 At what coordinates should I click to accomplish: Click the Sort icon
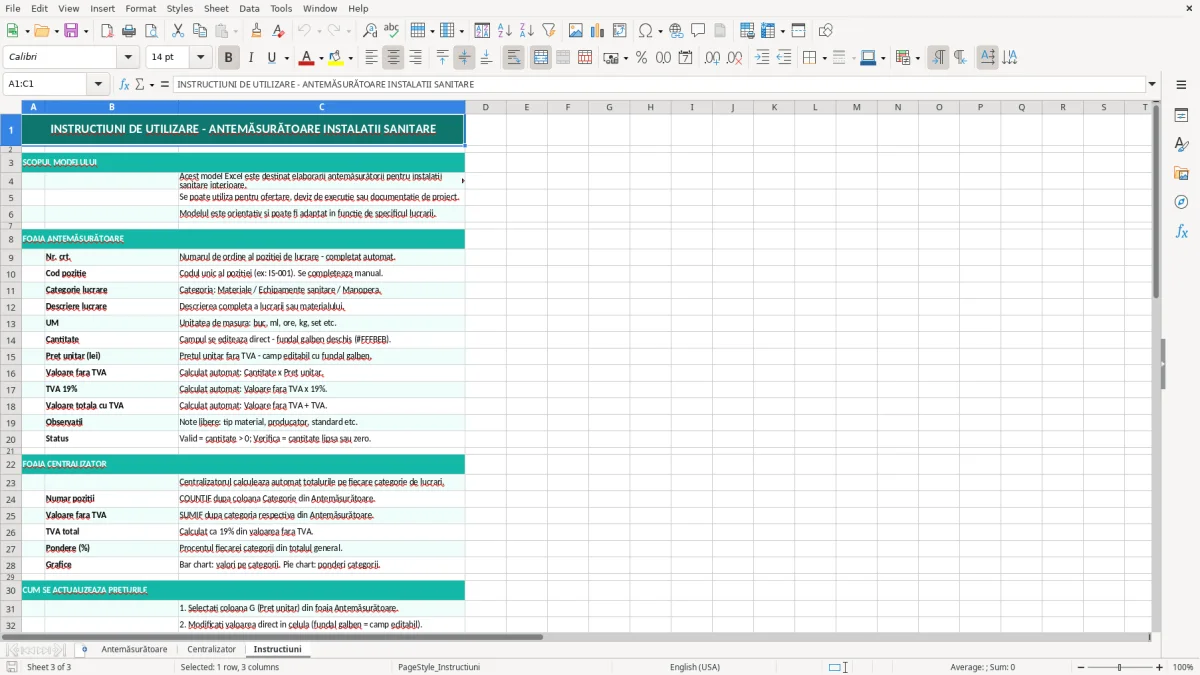tap(483, 31)
